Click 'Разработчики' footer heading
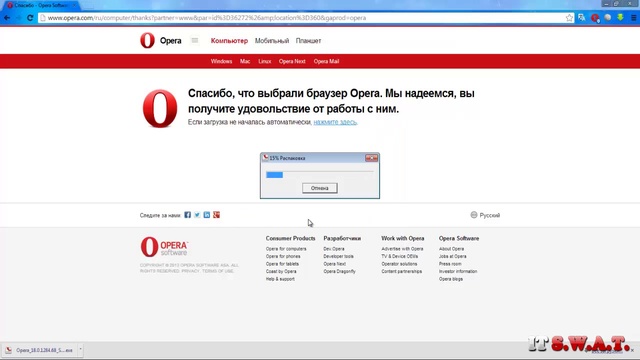The image size is (640, 360). 342,238
